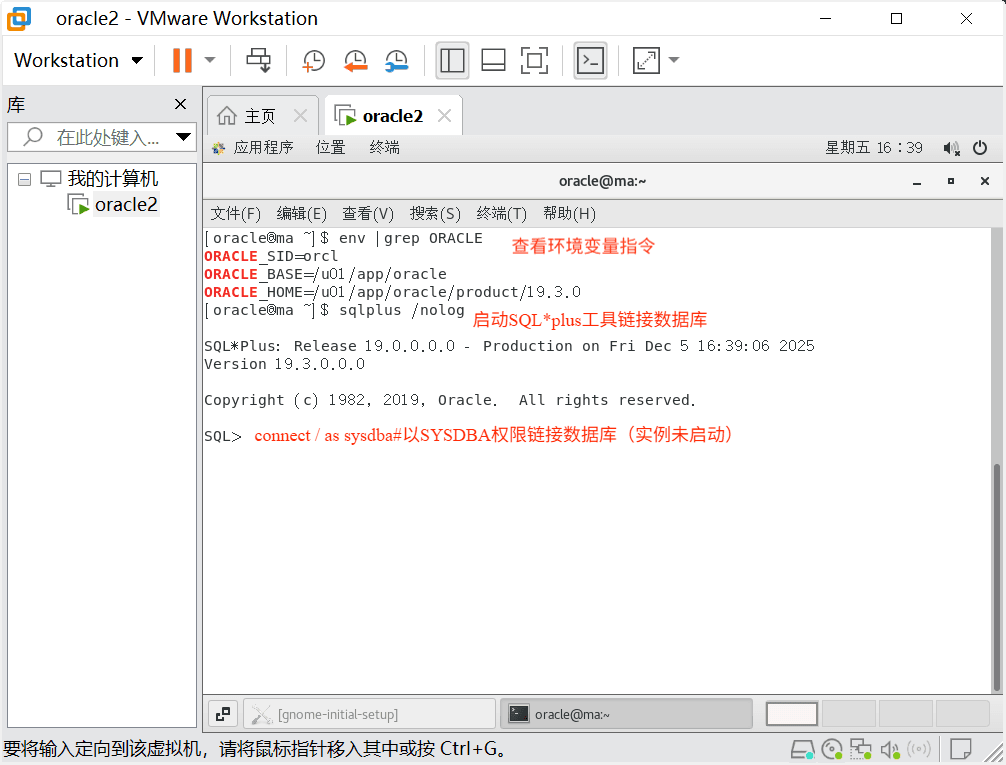The height and width of the screenshot is (765, 1006).
Task: Click the show desktop button in guest taskbar
Action: click(223, 714)
